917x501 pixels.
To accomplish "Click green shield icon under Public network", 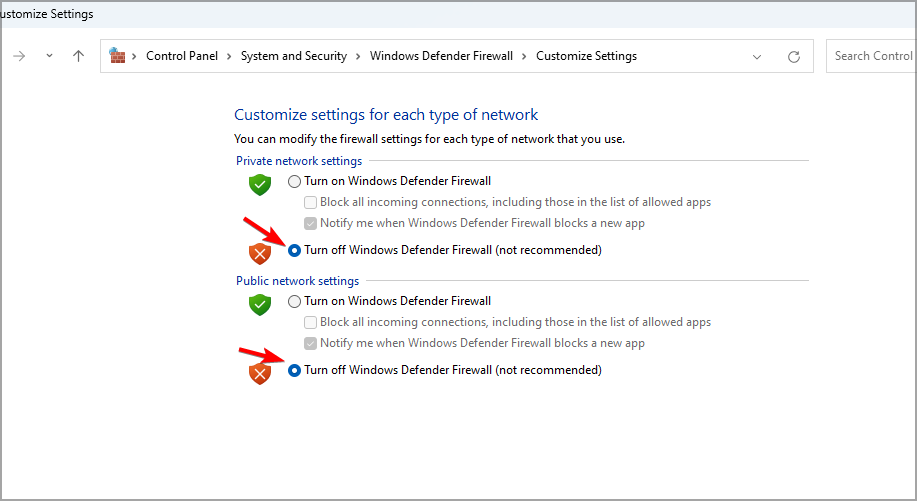I will point(260,304).
